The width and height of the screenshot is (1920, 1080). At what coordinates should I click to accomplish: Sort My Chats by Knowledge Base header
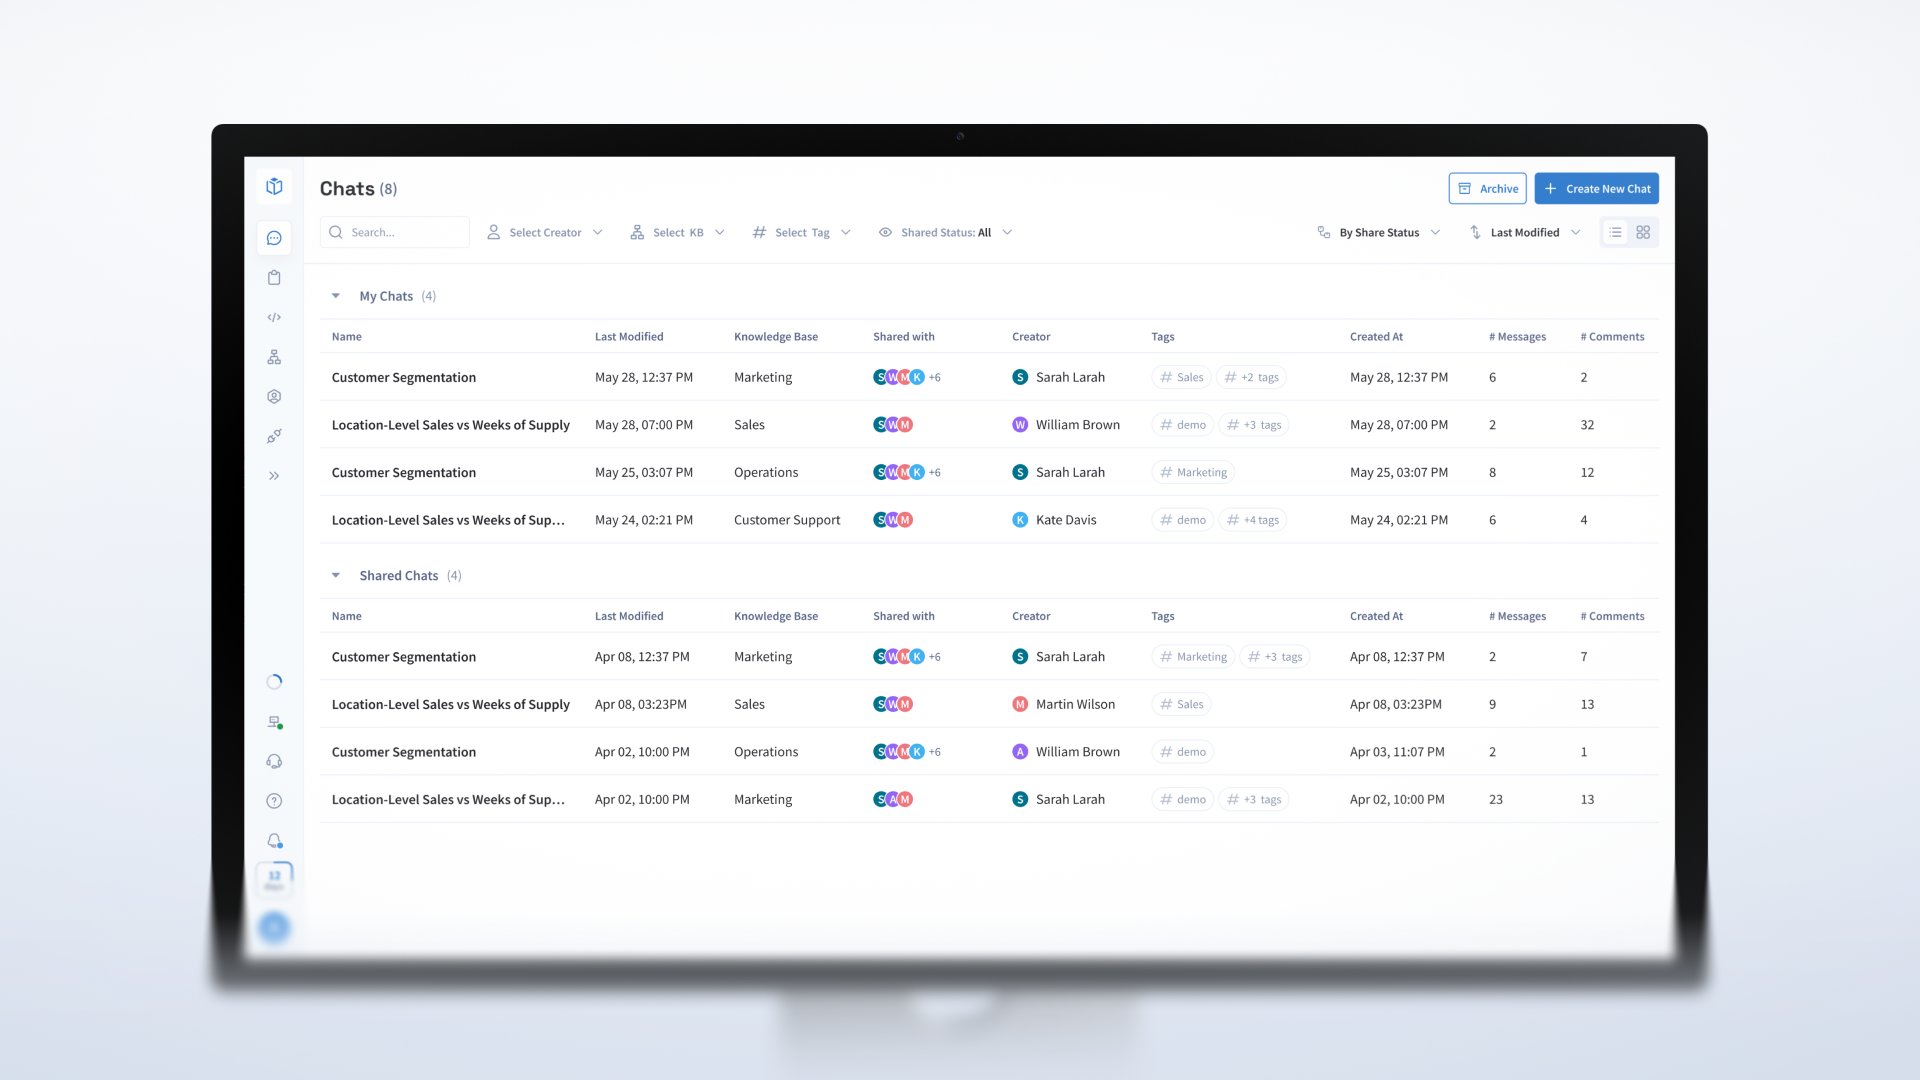coord(775,337)
